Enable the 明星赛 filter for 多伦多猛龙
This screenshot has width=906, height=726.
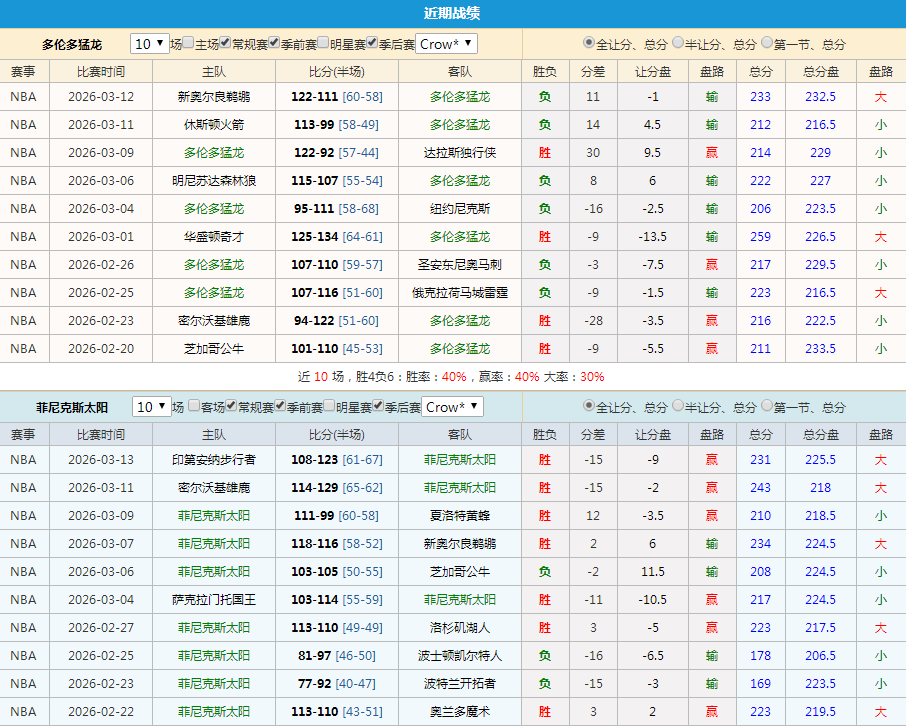coord(322,44)
